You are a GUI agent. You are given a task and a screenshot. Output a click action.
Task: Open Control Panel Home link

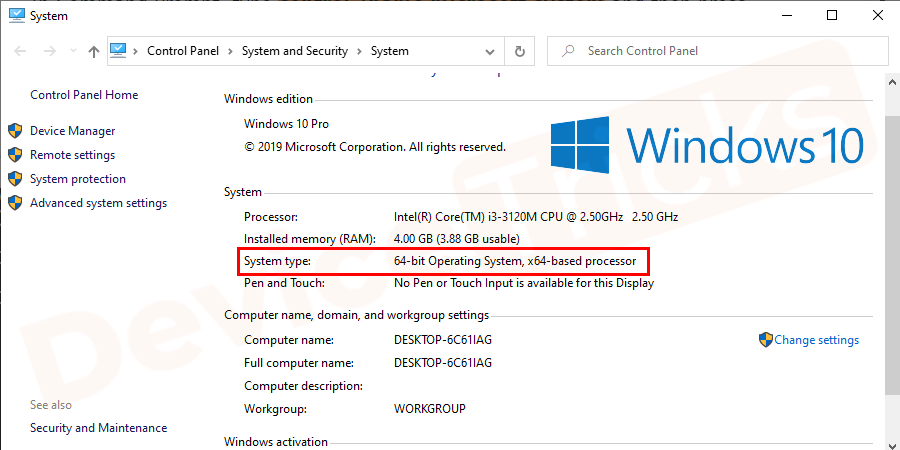pos(84,95)
